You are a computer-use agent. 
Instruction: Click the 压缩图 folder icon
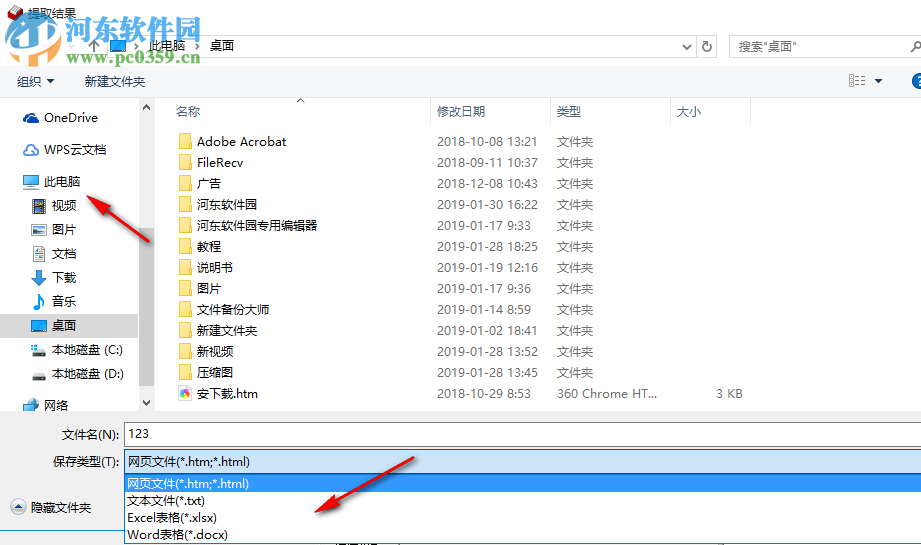click(185, 372)
